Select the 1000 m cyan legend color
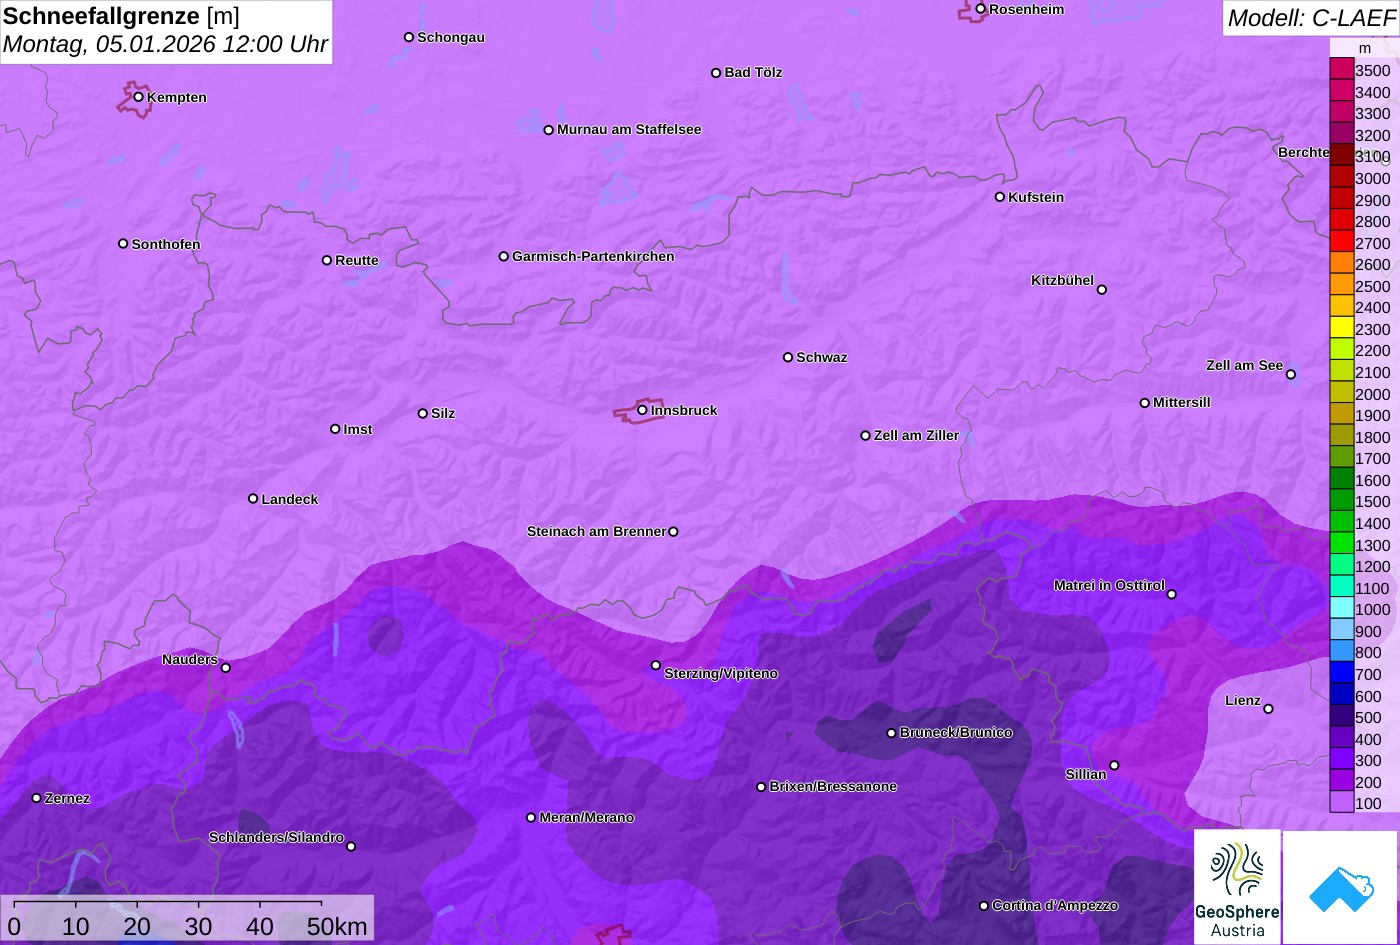Screen dimensions: 1400x945 (x=1341, y=608)
